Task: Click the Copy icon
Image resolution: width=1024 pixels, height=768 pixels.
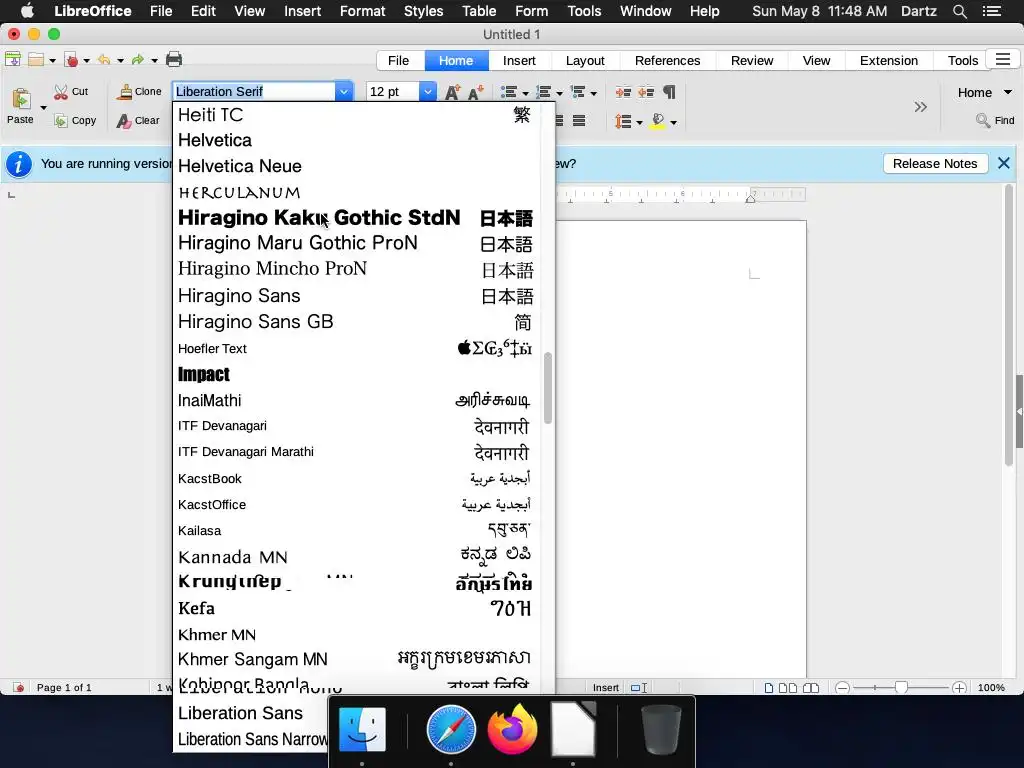Action: [61, 121]
